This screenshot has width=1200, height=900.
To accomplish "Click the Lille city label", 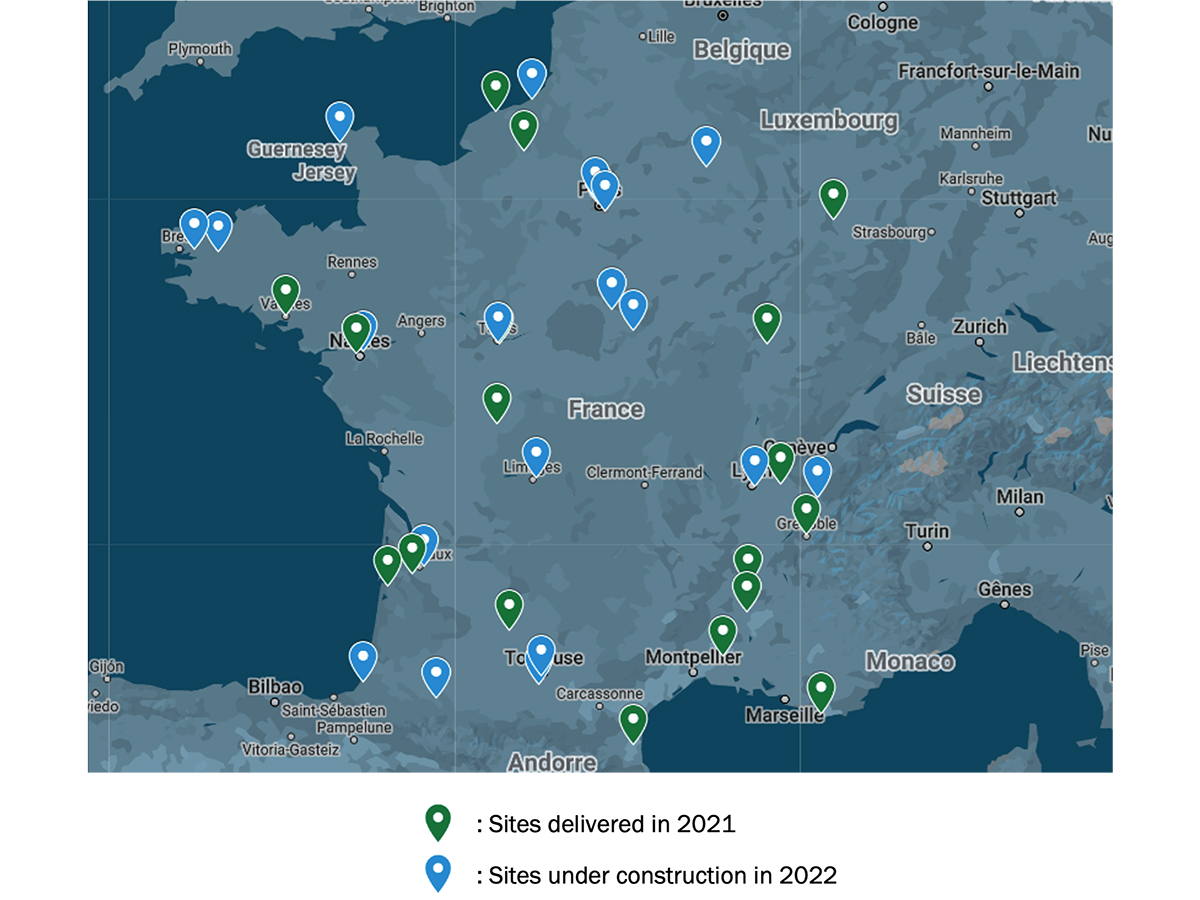I will point(662,37).
